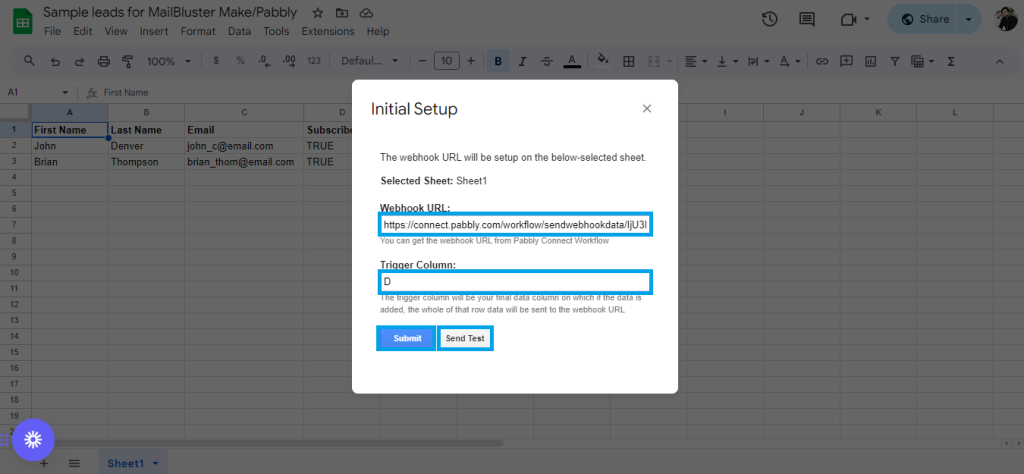Viewport: 1024px width, 474px height.
Task: Apply italic formatting
Action: click(x=522, y=61)
